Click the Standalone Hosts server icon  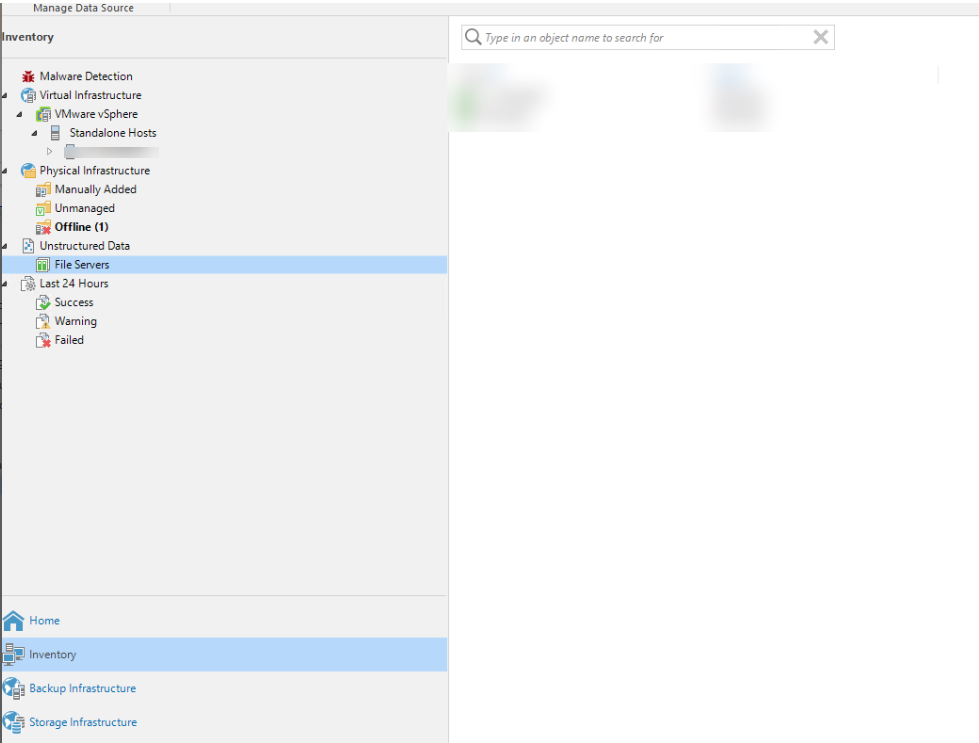pyautogui.click(x=56, y=133)
